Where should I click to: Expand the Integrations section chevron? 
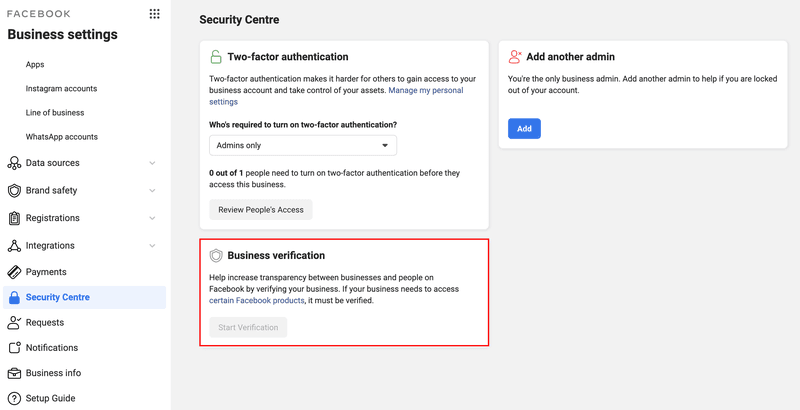point(152,246)
